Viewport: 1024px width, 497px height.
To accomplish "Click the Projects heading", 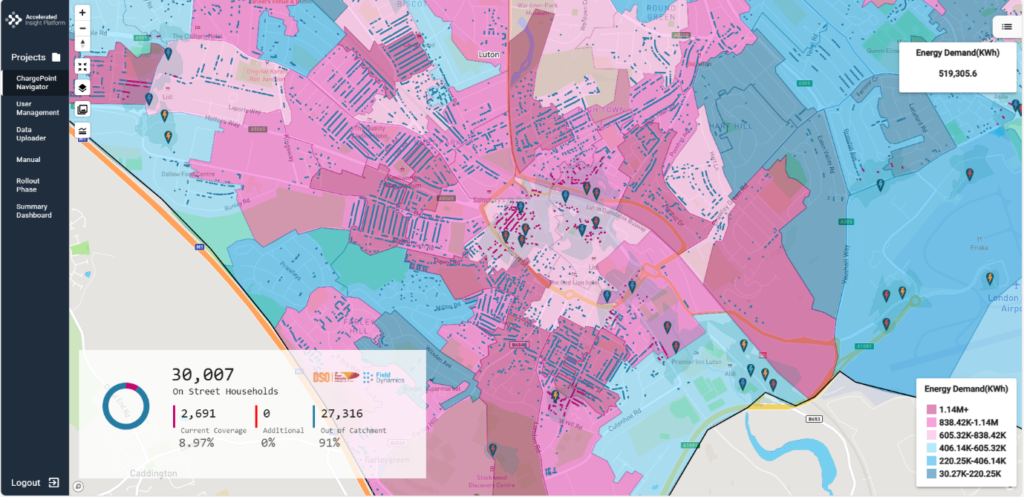I will [x=28, y=57].
